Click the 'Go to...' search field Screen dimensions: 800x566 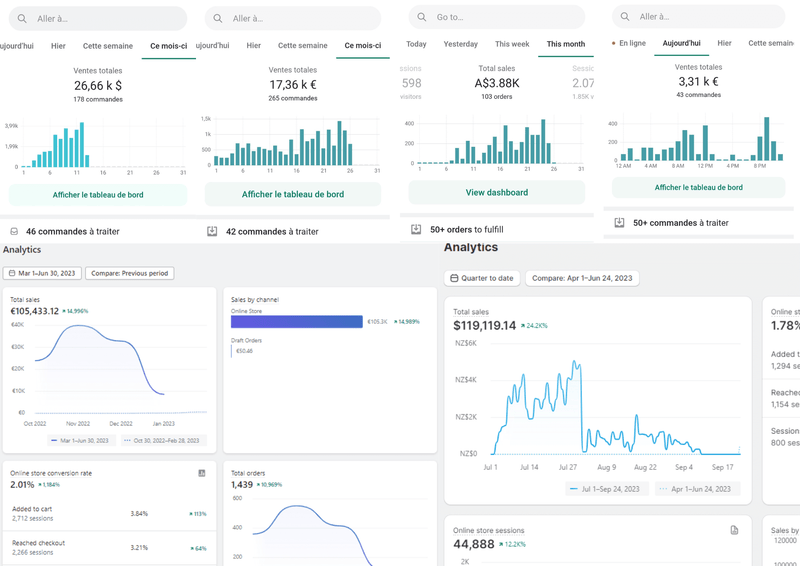point(500,17)
